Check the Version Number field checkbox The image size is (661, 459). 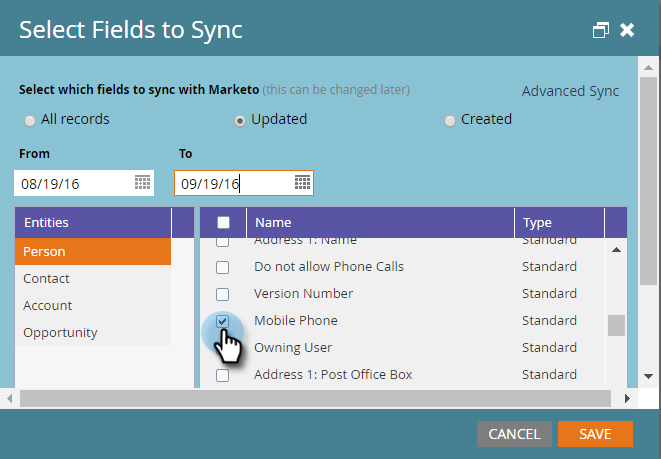223,294
